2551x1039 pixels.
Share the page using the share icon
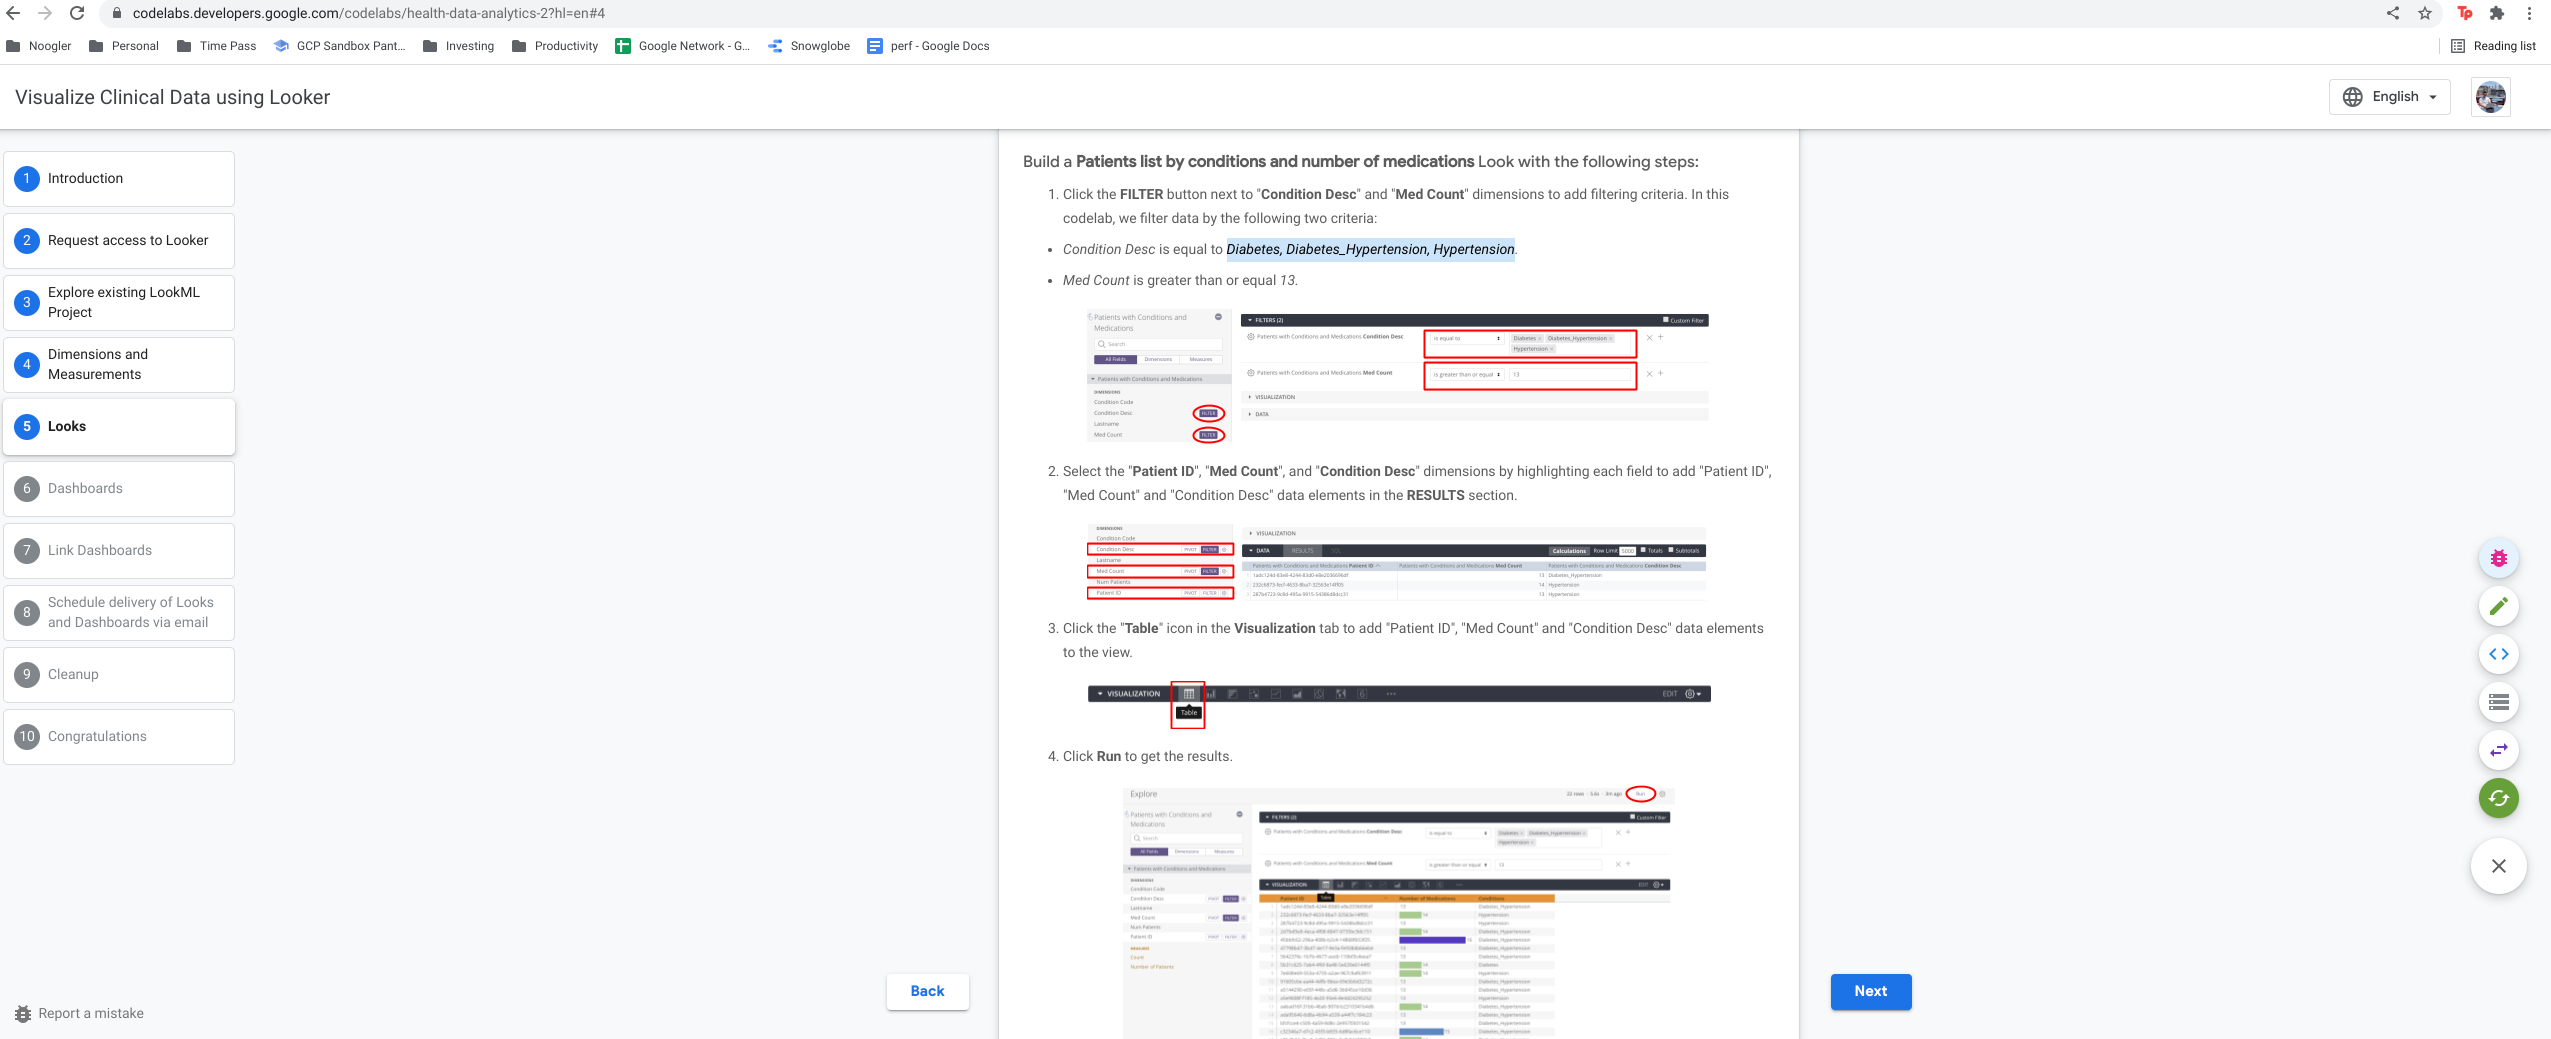[2392, 13]
